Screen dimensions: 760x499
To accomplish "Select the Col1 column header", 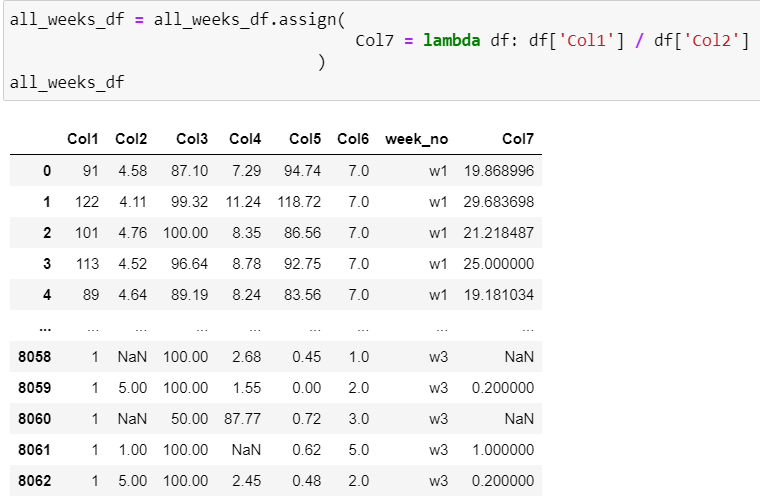I will [x=82, y=139].
